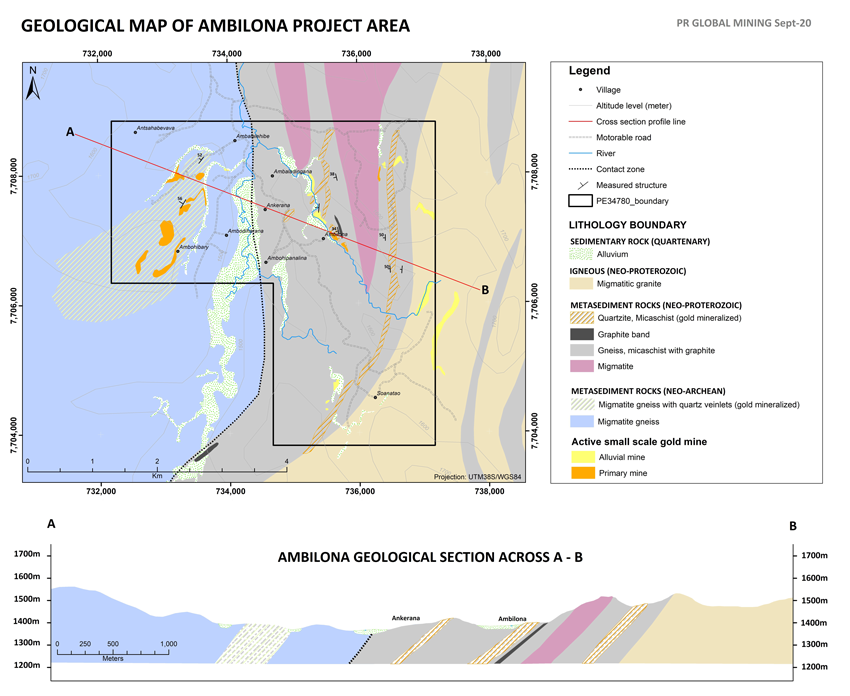The height and width of the screenshot is (696, 850).
Task: Select the orange Primary mine swatch
Action: 581,474
